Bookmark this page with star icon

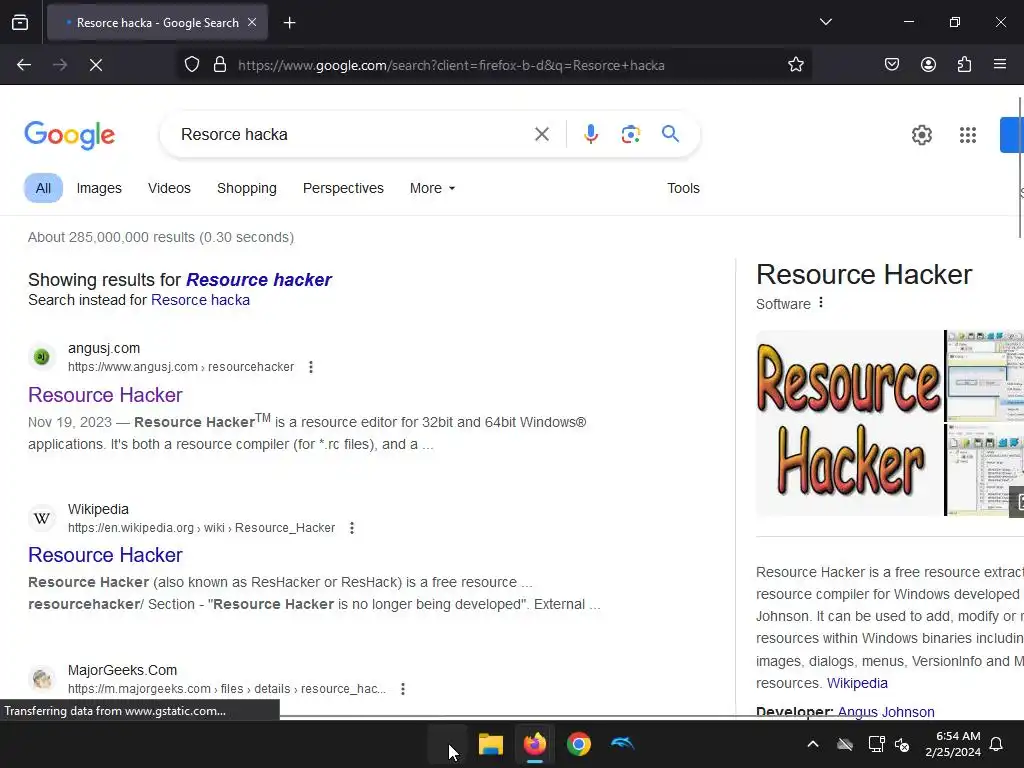tap(795, 65)
